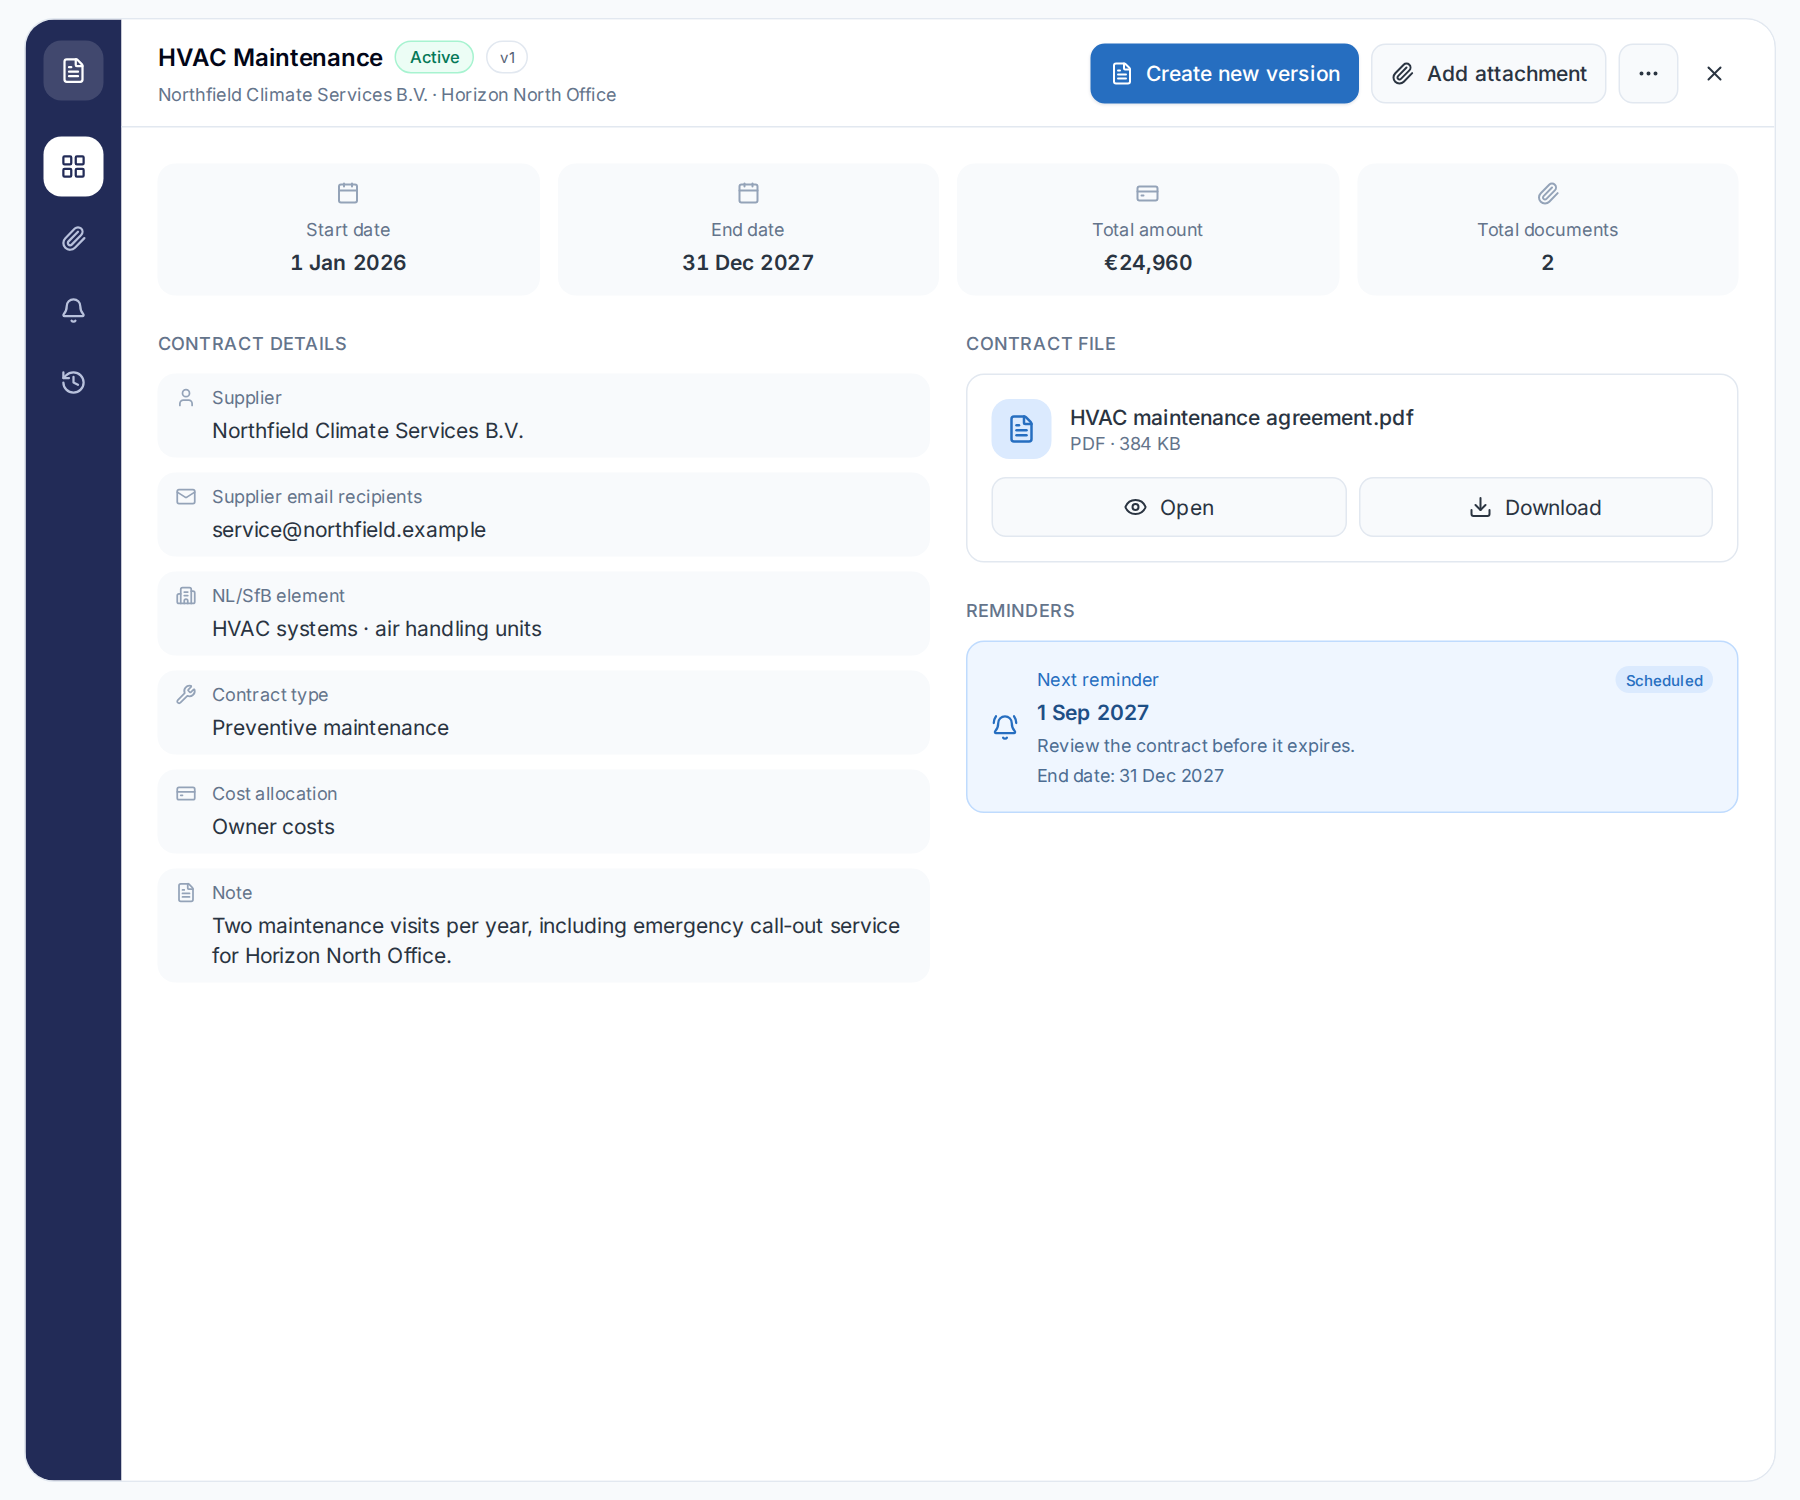The image size is (1800, 1500).
Task: Click the Active status badge
Action: point(434,57)
